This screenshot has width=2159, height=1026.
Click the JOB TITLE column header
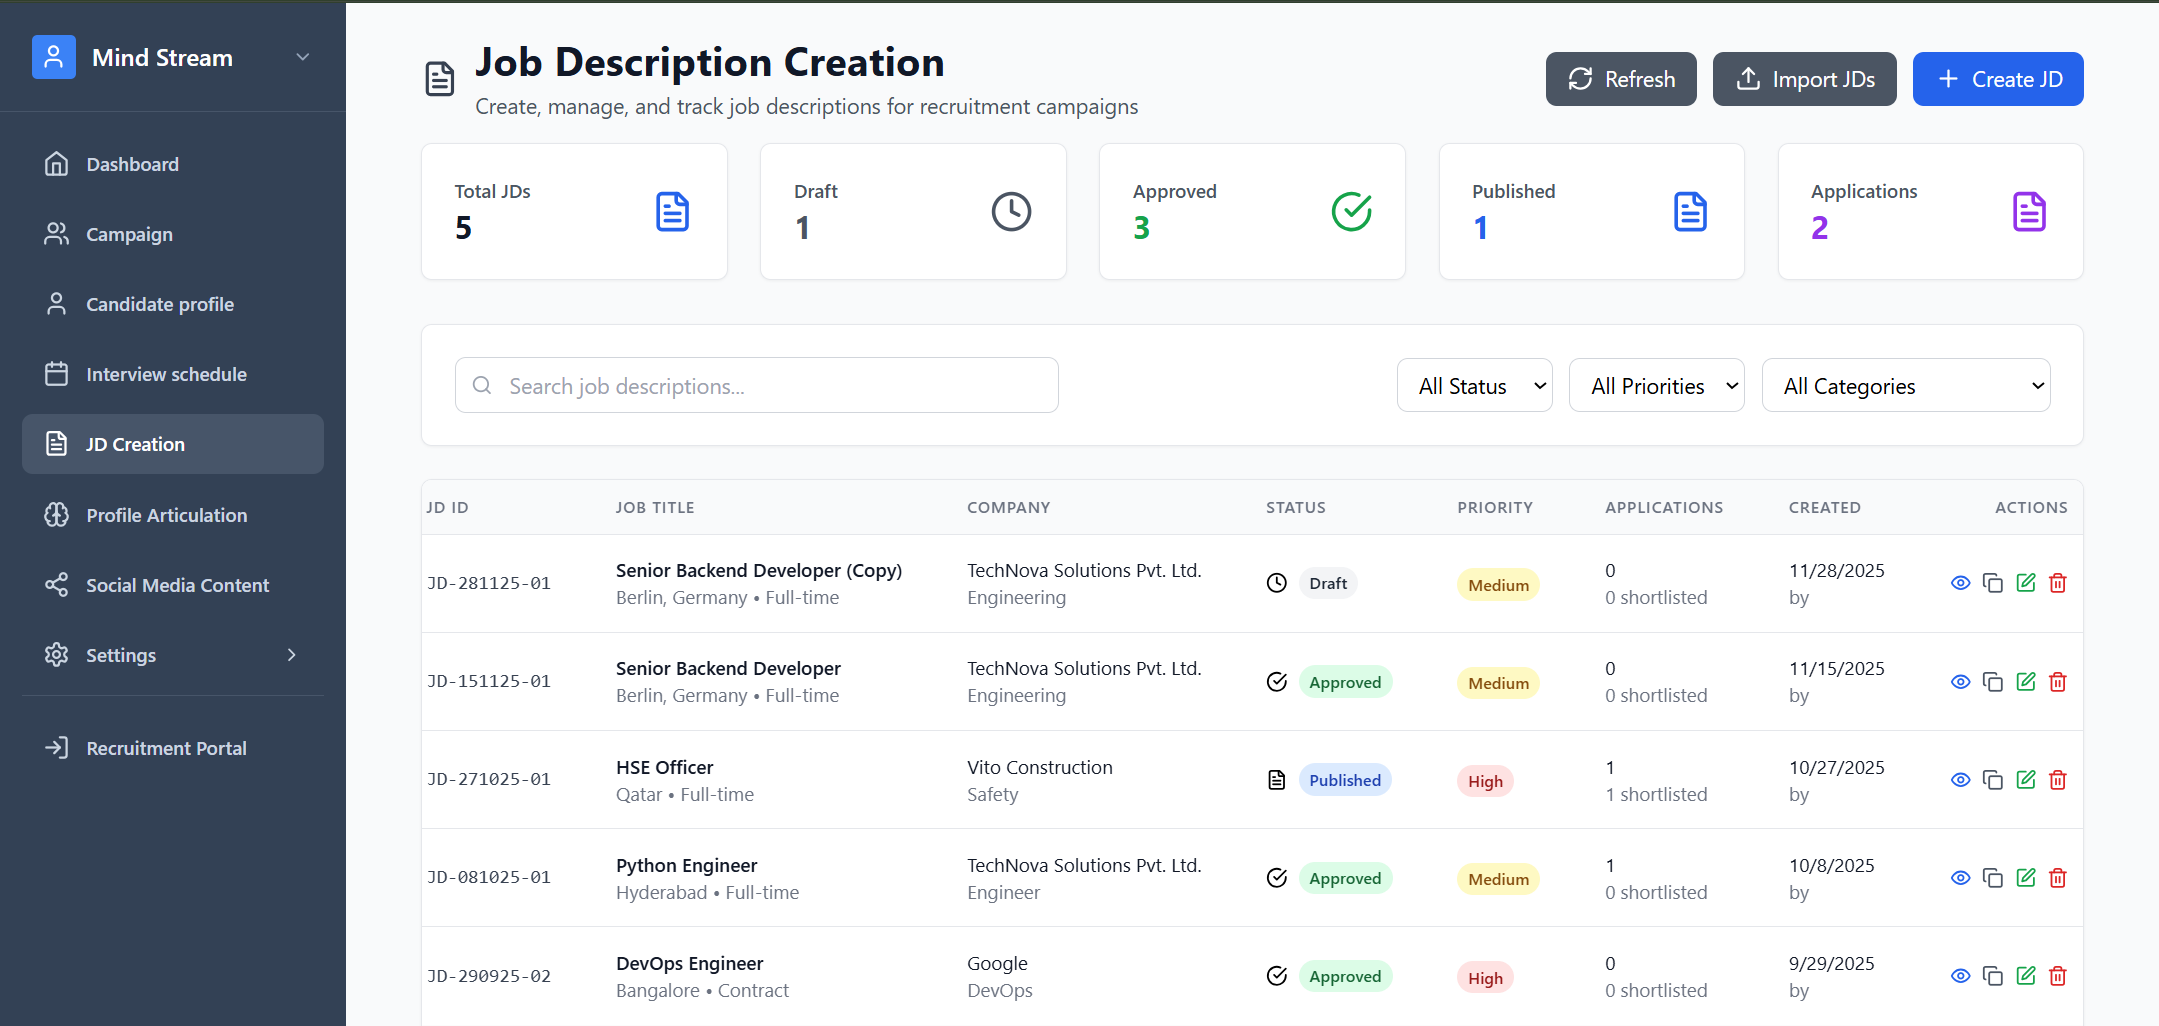[655, 507]
